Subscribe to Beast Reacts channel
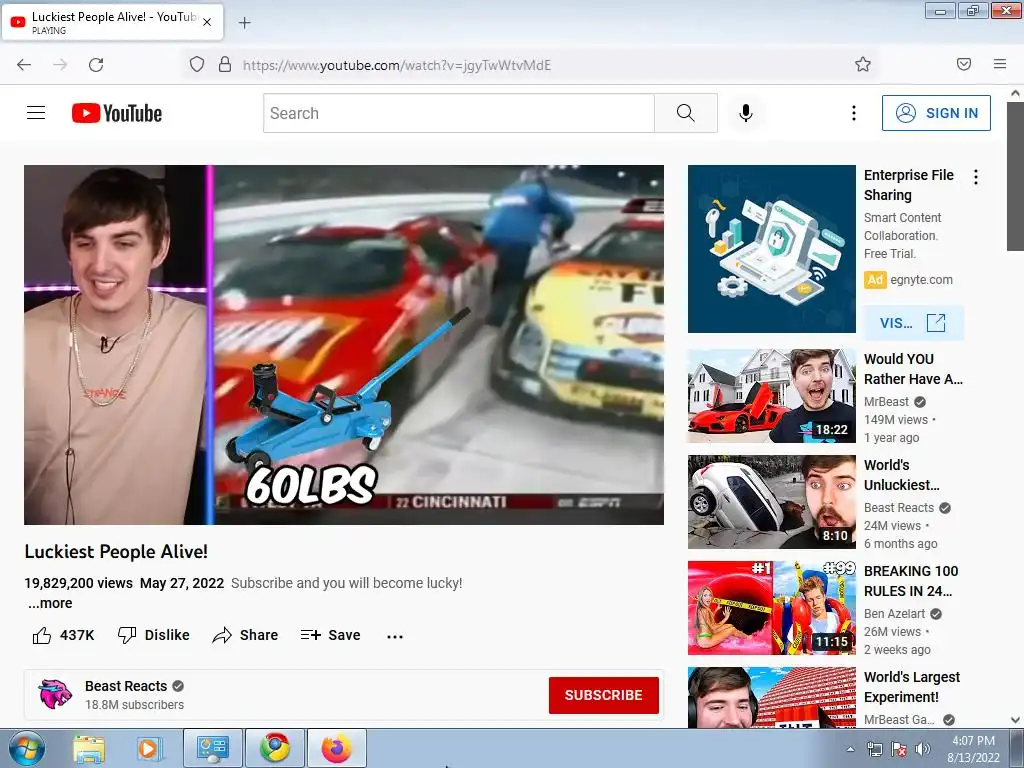 (x=603, y=696)
